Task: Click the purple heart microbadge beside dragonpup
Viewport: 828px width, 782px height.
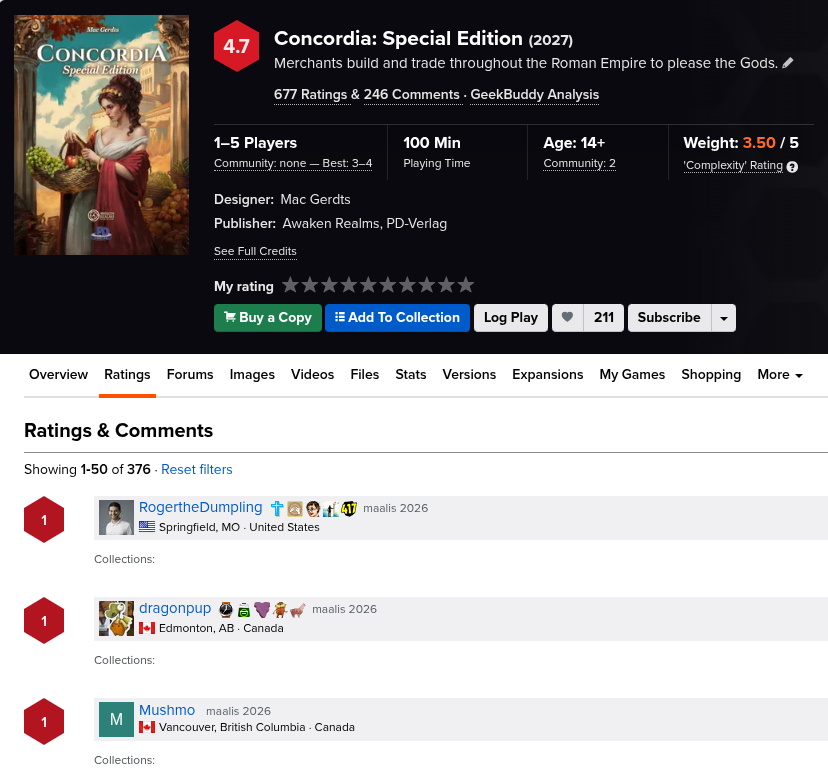Action: point(262,609)
